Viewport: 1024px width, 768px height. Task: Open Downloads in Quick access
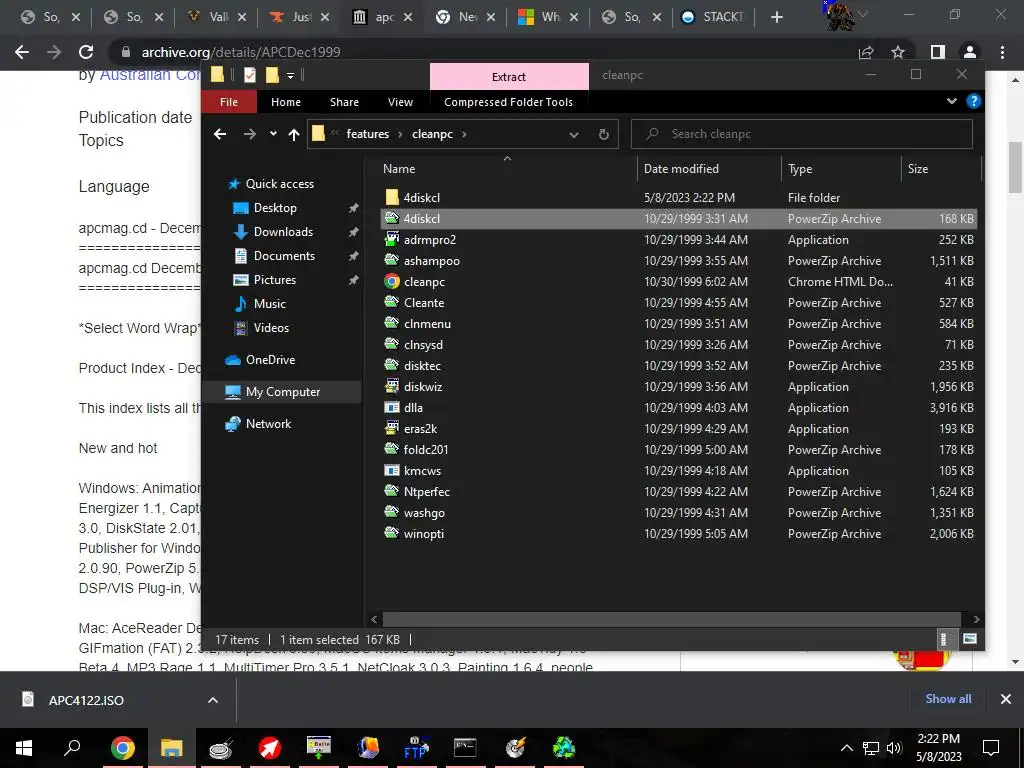click(x=283, y=232)
